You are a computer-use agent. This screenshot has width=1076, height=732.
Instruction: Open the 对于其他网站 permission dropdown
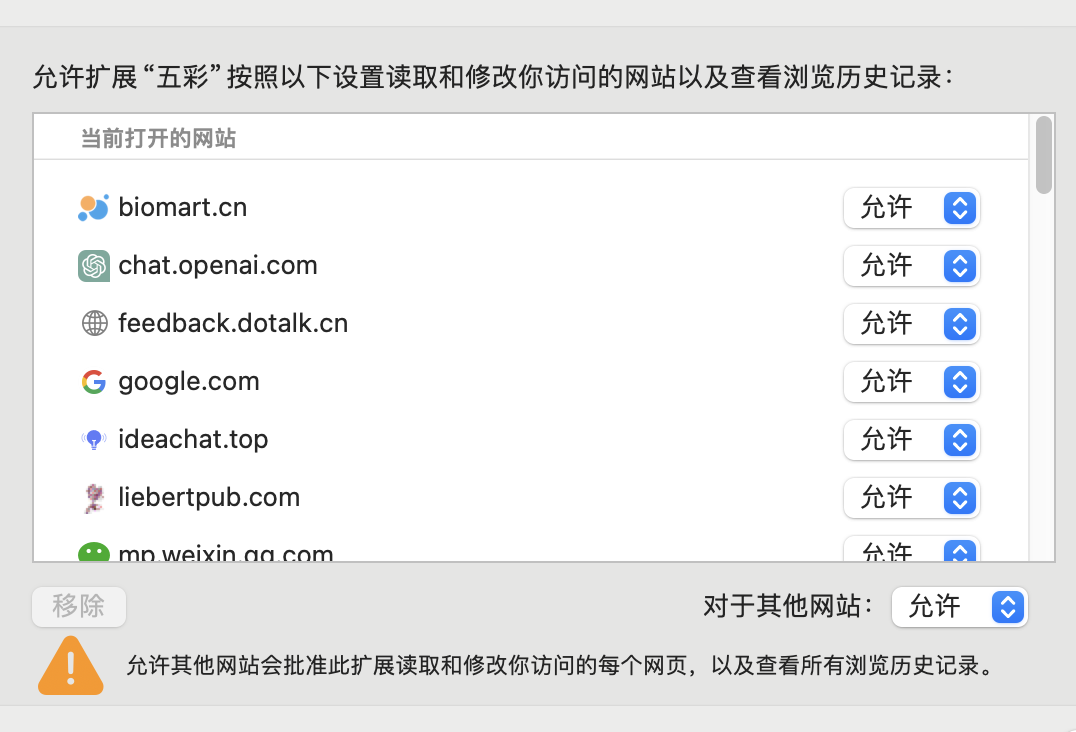959,607
